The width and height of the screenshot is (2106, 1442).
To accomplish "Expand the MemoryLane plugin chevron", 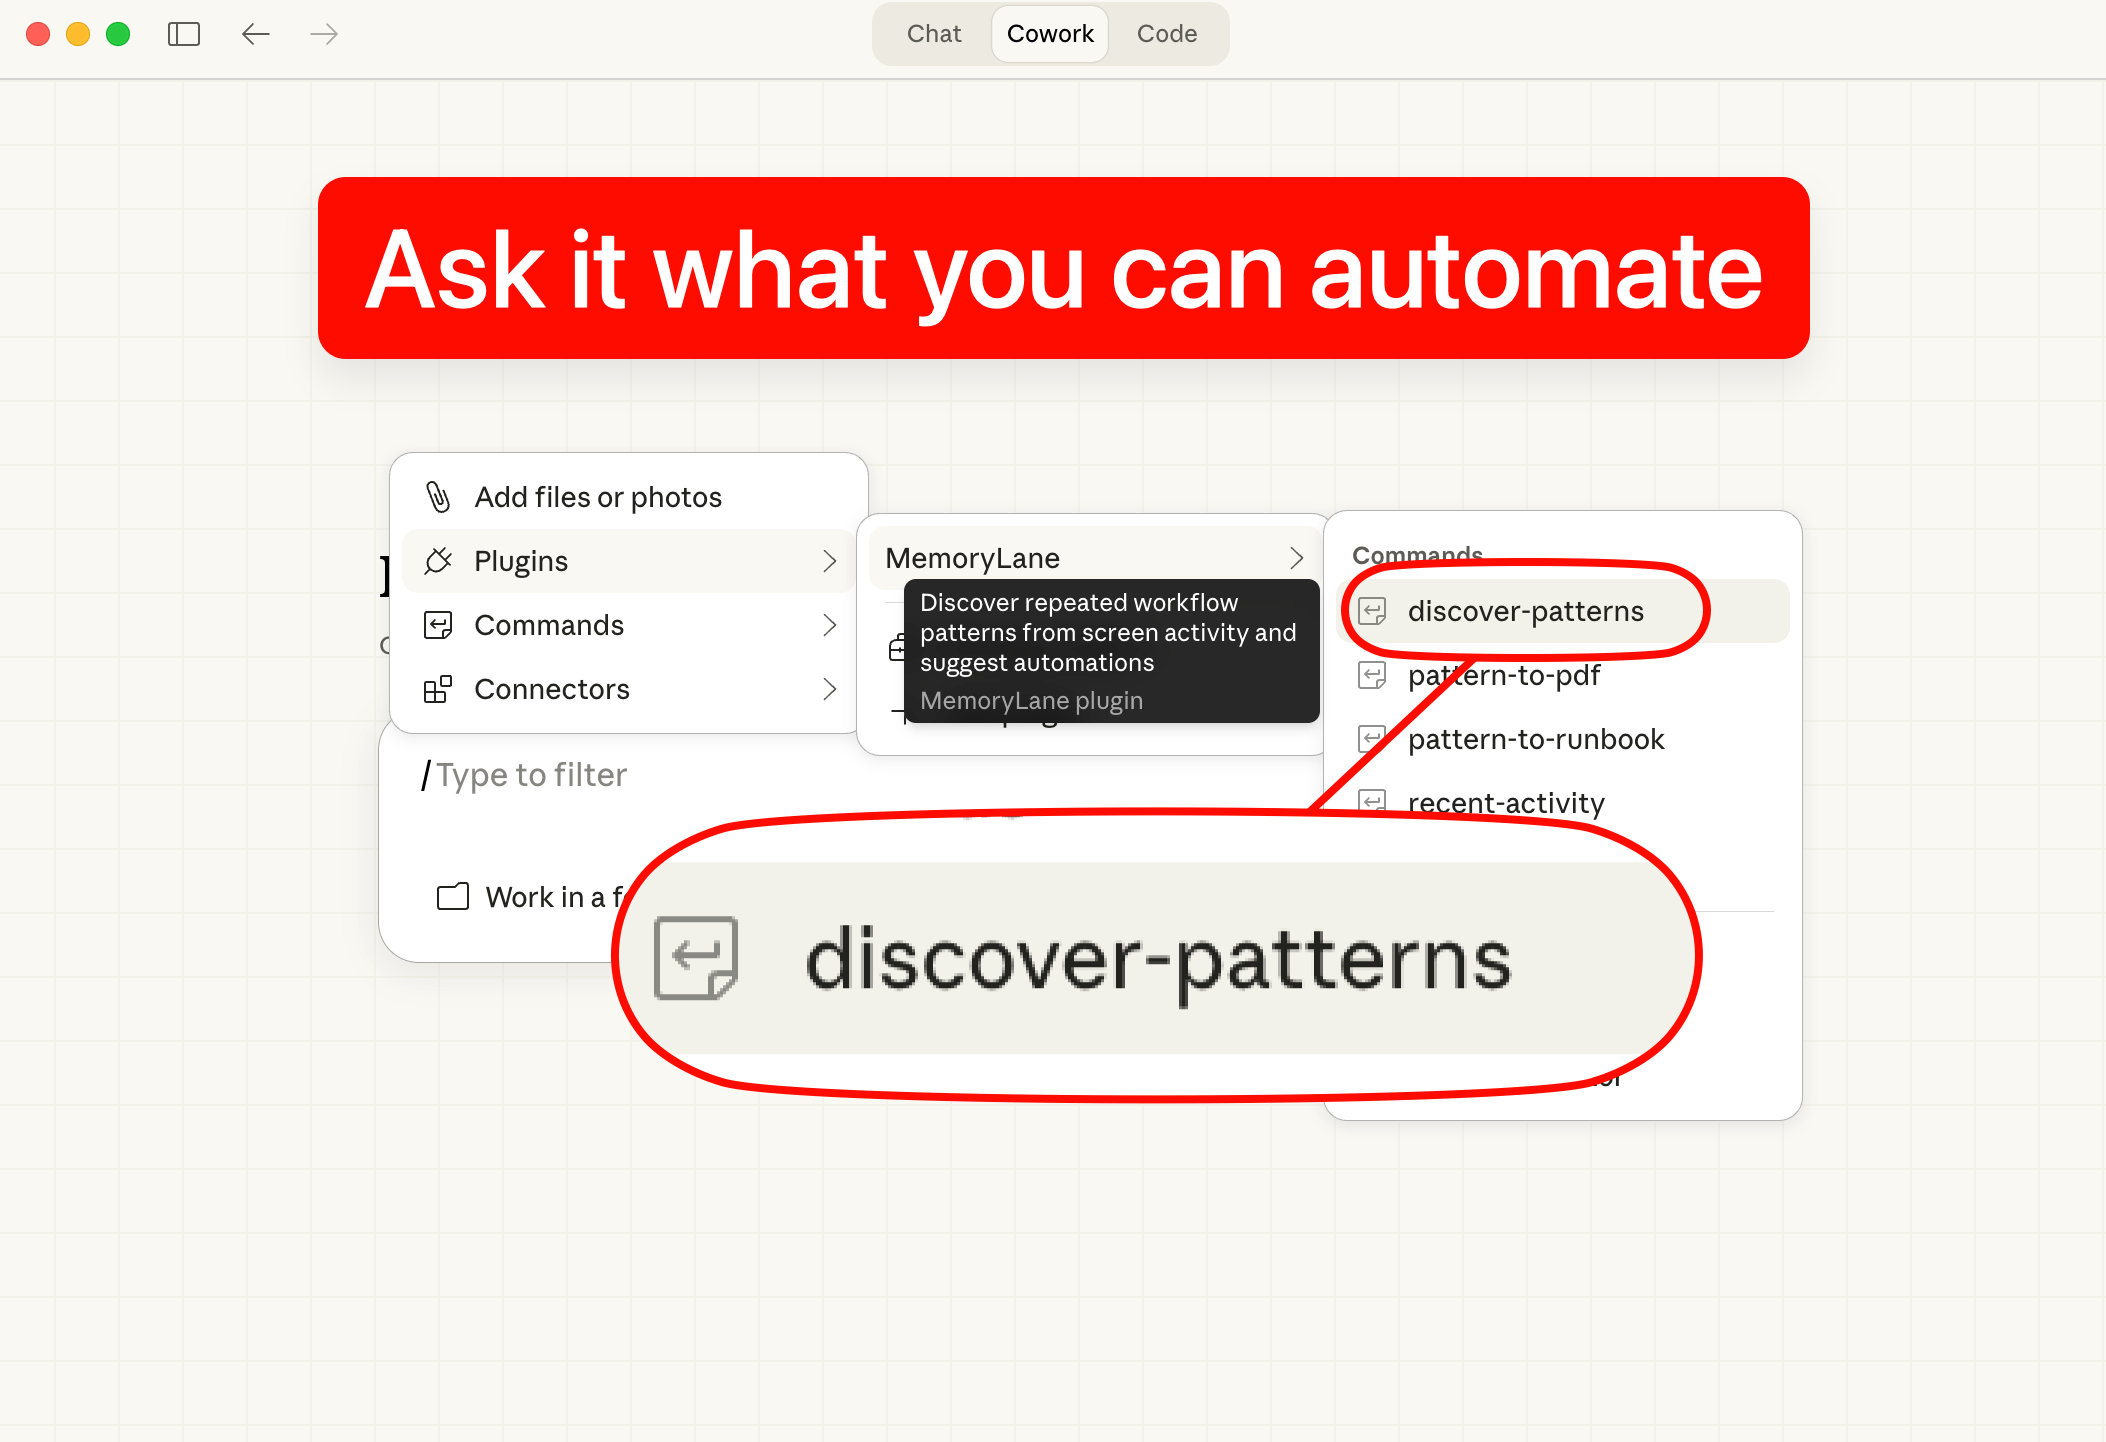I will pos(1296,558).
